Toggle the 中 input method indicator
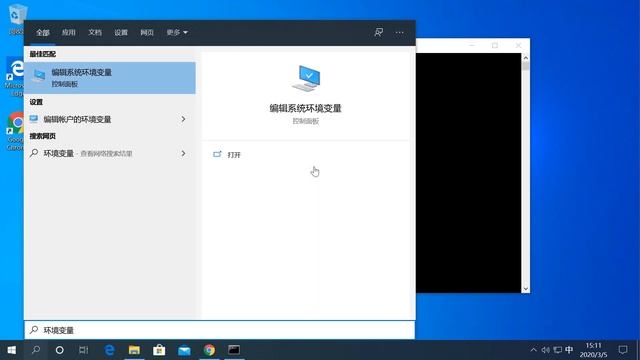Screen dimensions: 640x360 click(569, 350)
